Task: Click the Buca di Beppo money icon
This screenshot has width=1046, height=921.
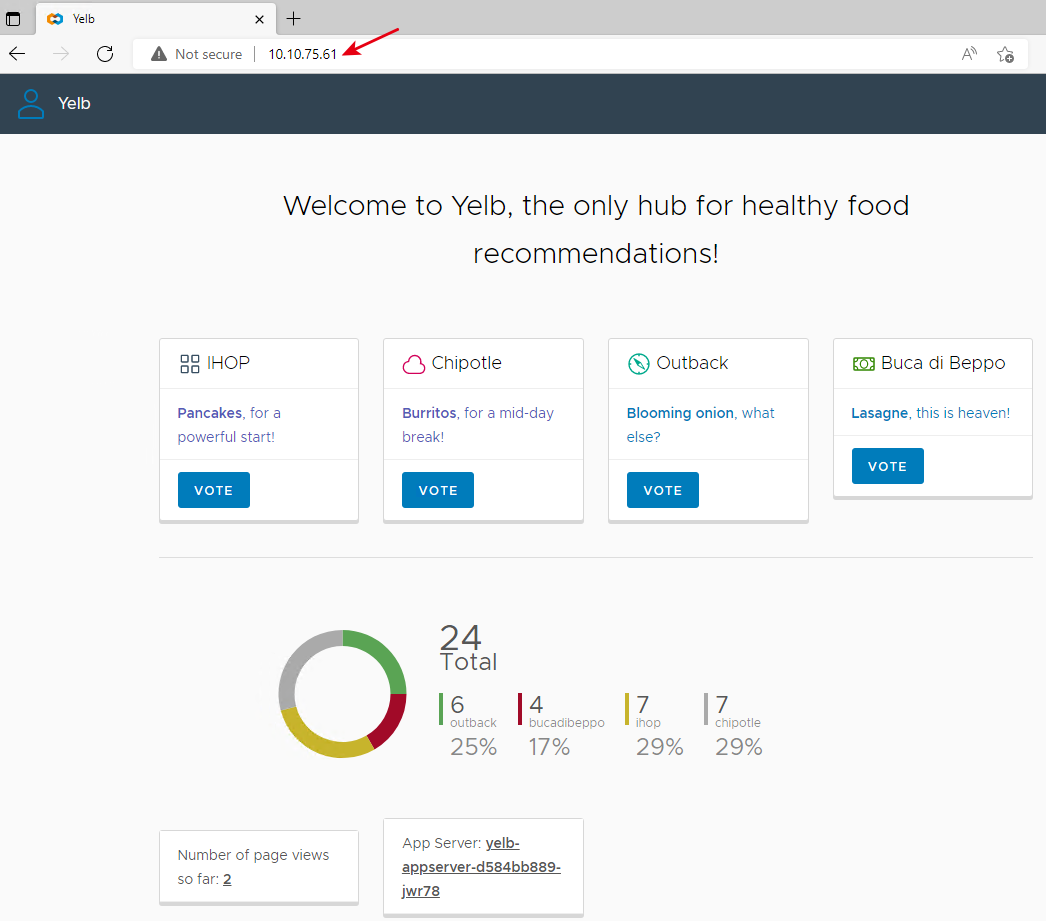Action: tap(864, 364)
